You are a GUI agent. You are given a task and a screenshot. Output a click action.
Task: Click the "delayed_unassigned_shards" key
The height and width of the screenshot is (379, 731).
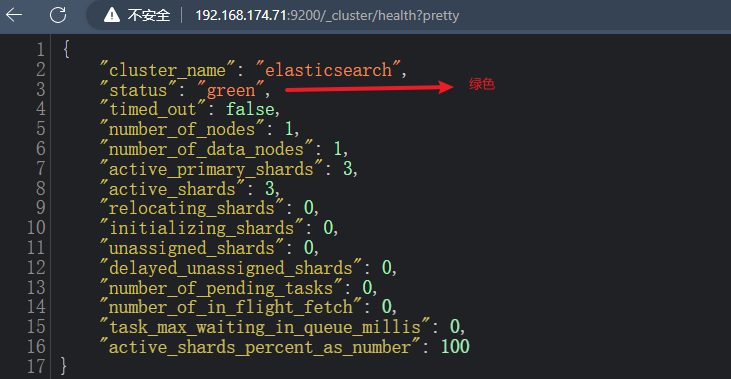[x=231, y=268]
